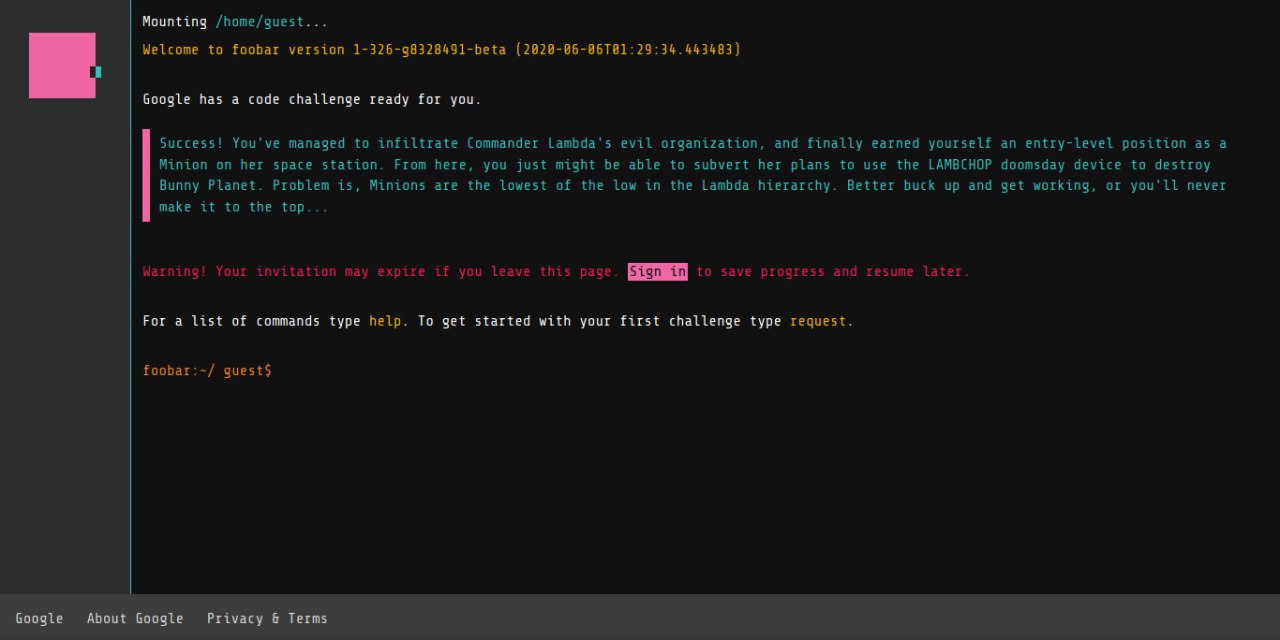Click 'For a list of commands type' text
This screenshot has width=1280, height=640.
(252, 321)
